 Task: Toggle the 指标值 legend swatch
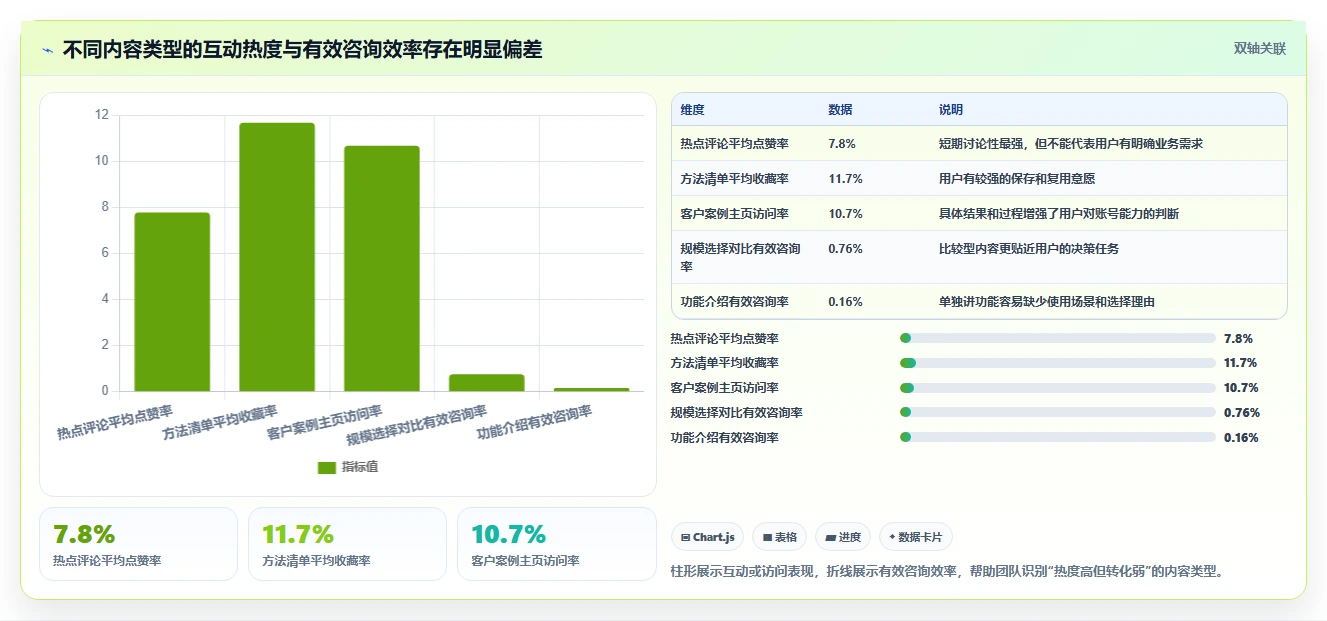327,467
